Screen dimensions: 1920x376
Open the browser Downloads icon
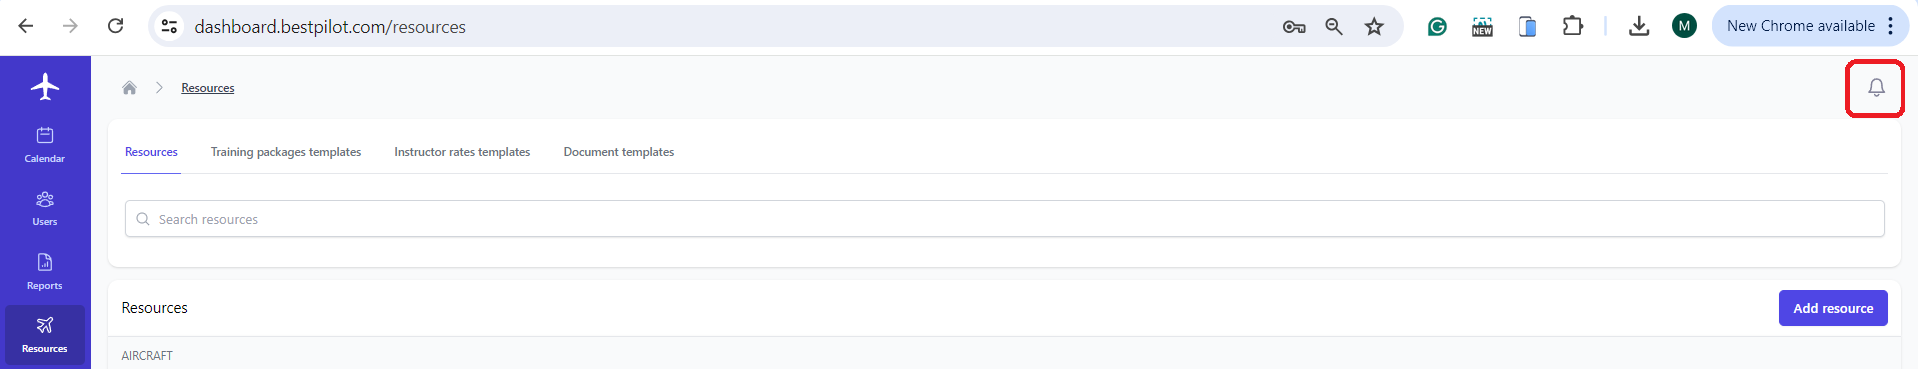click(x=1639, y=27)
